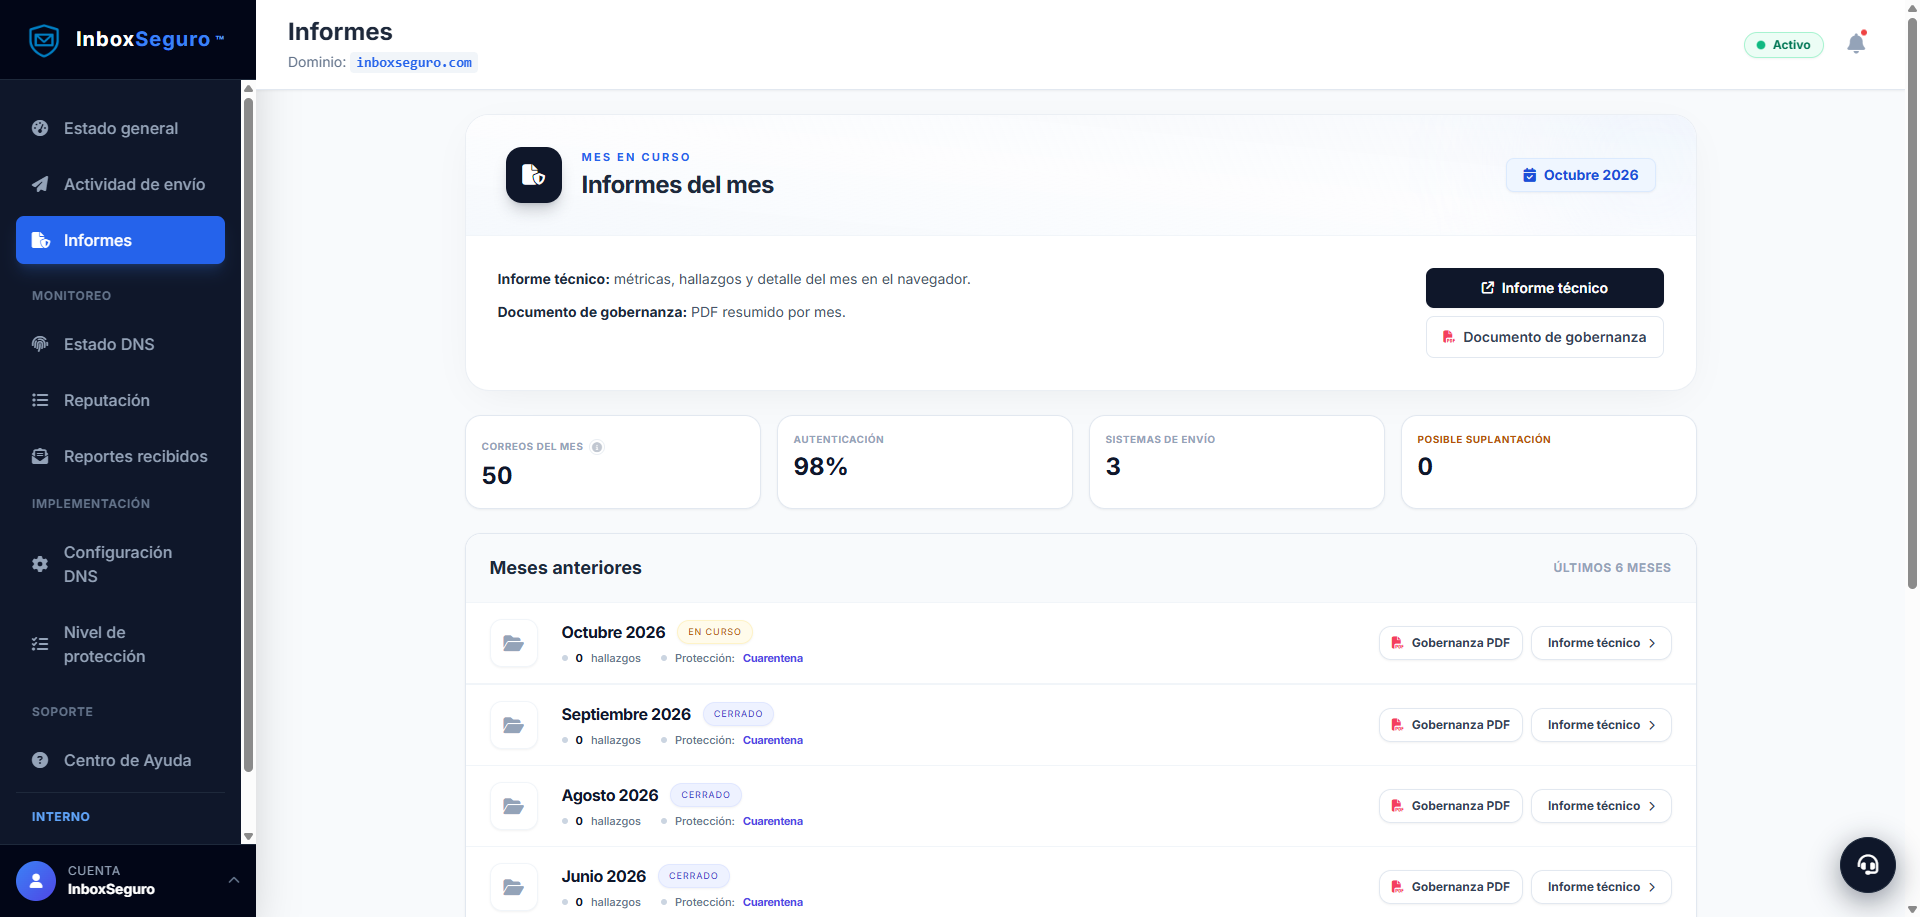This screenshot has height=917, width=1920.
Task: Go to Estado general in sidebar
Action: coord(120,128)
